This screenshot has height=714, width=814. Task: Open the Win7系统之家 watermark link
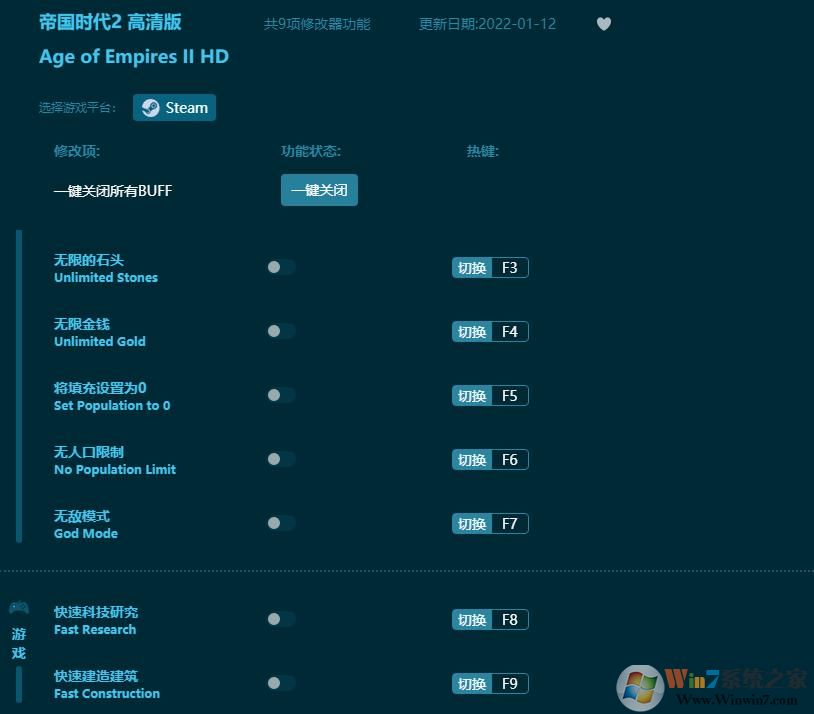730,683
